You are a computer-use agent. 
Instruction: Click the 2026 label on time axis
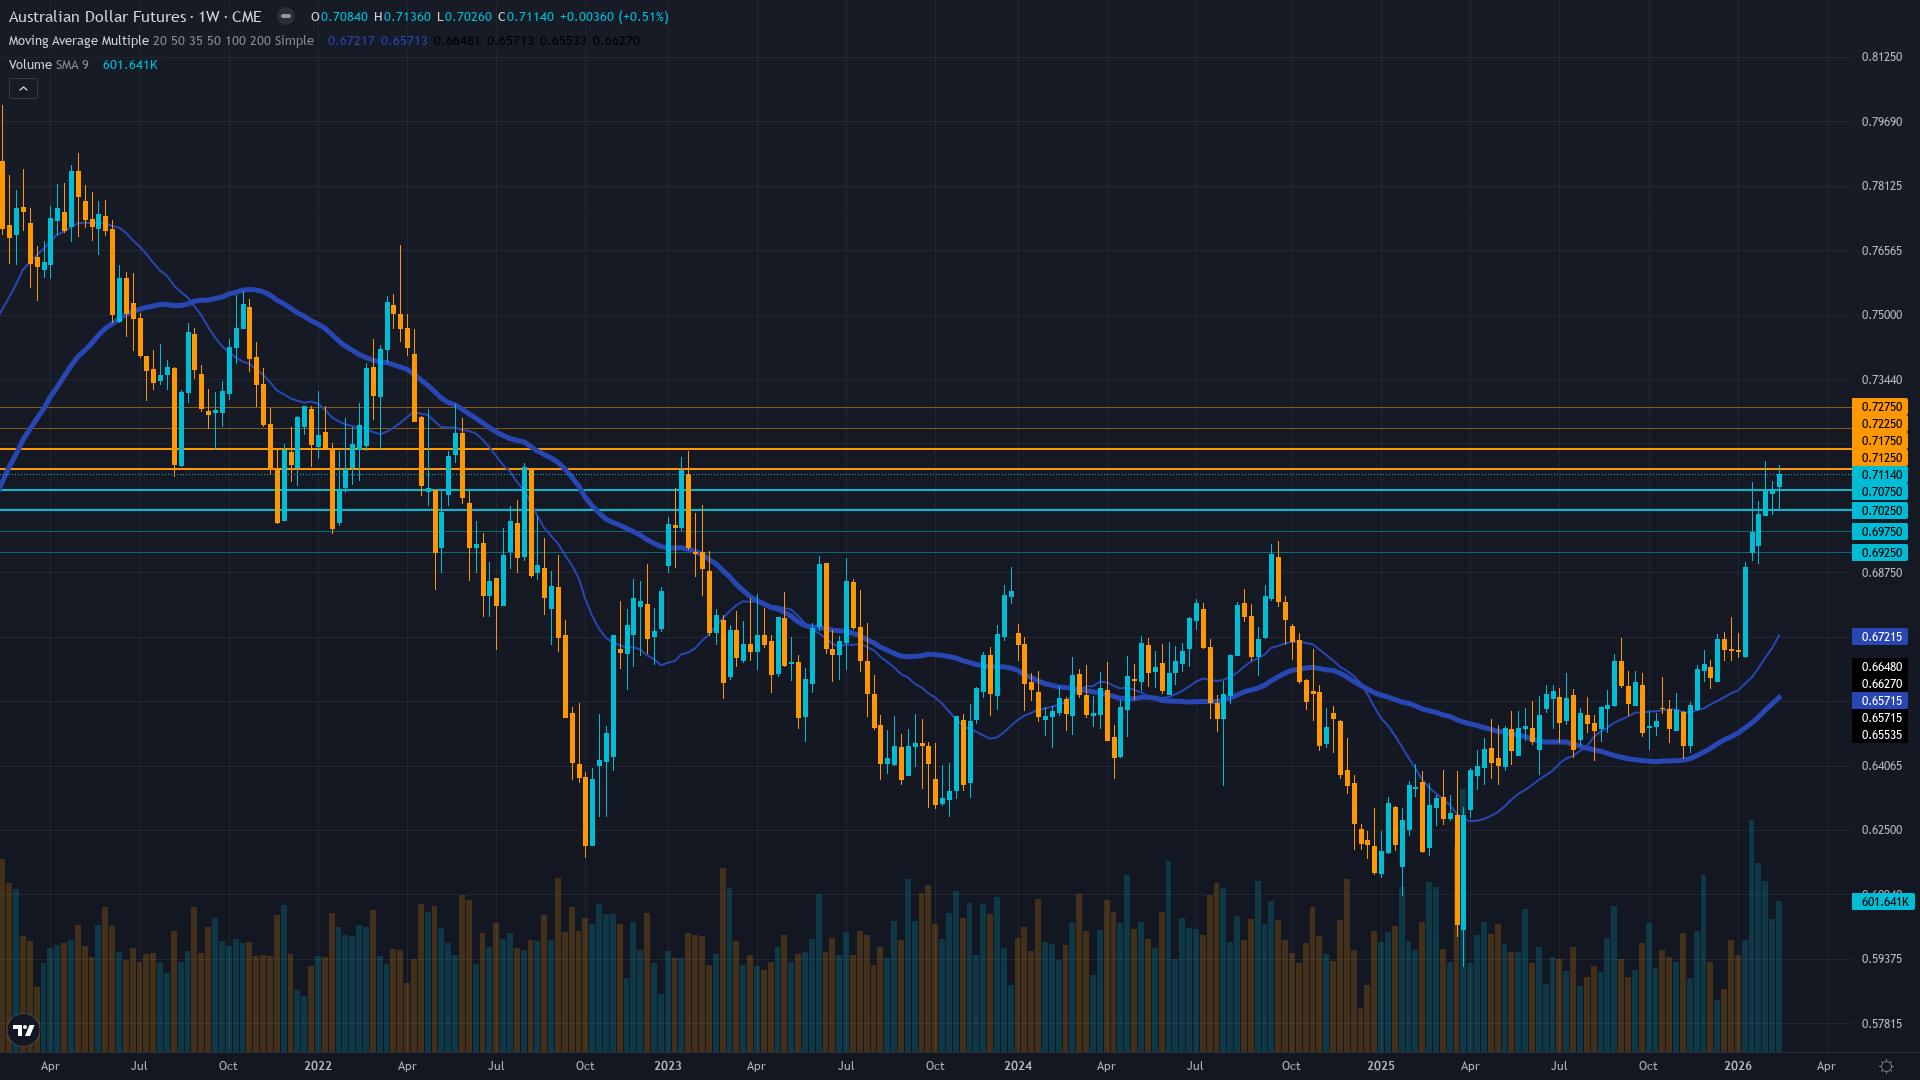pyautogui.click(x=1738, y=1066)
